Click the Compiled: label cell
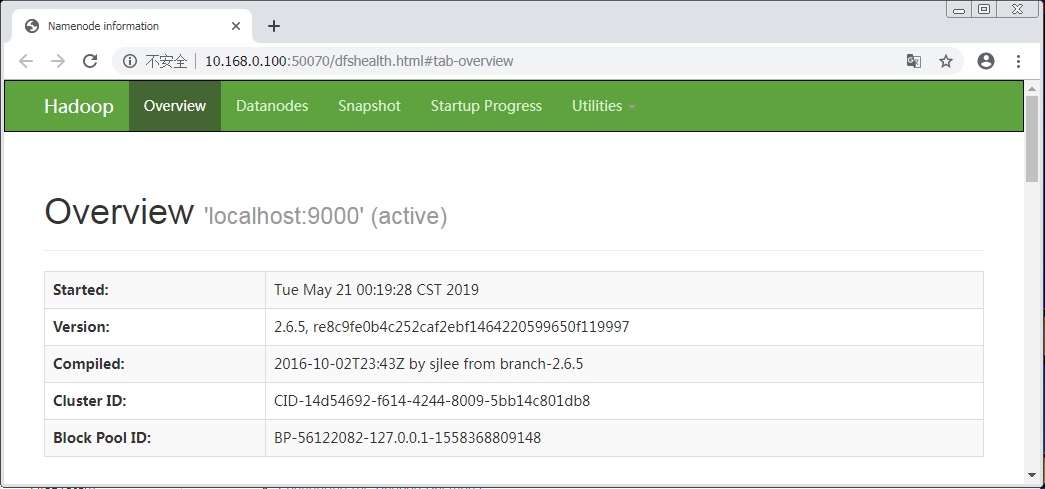This screenshot has height=489, width=1045. tap(155, 364)
